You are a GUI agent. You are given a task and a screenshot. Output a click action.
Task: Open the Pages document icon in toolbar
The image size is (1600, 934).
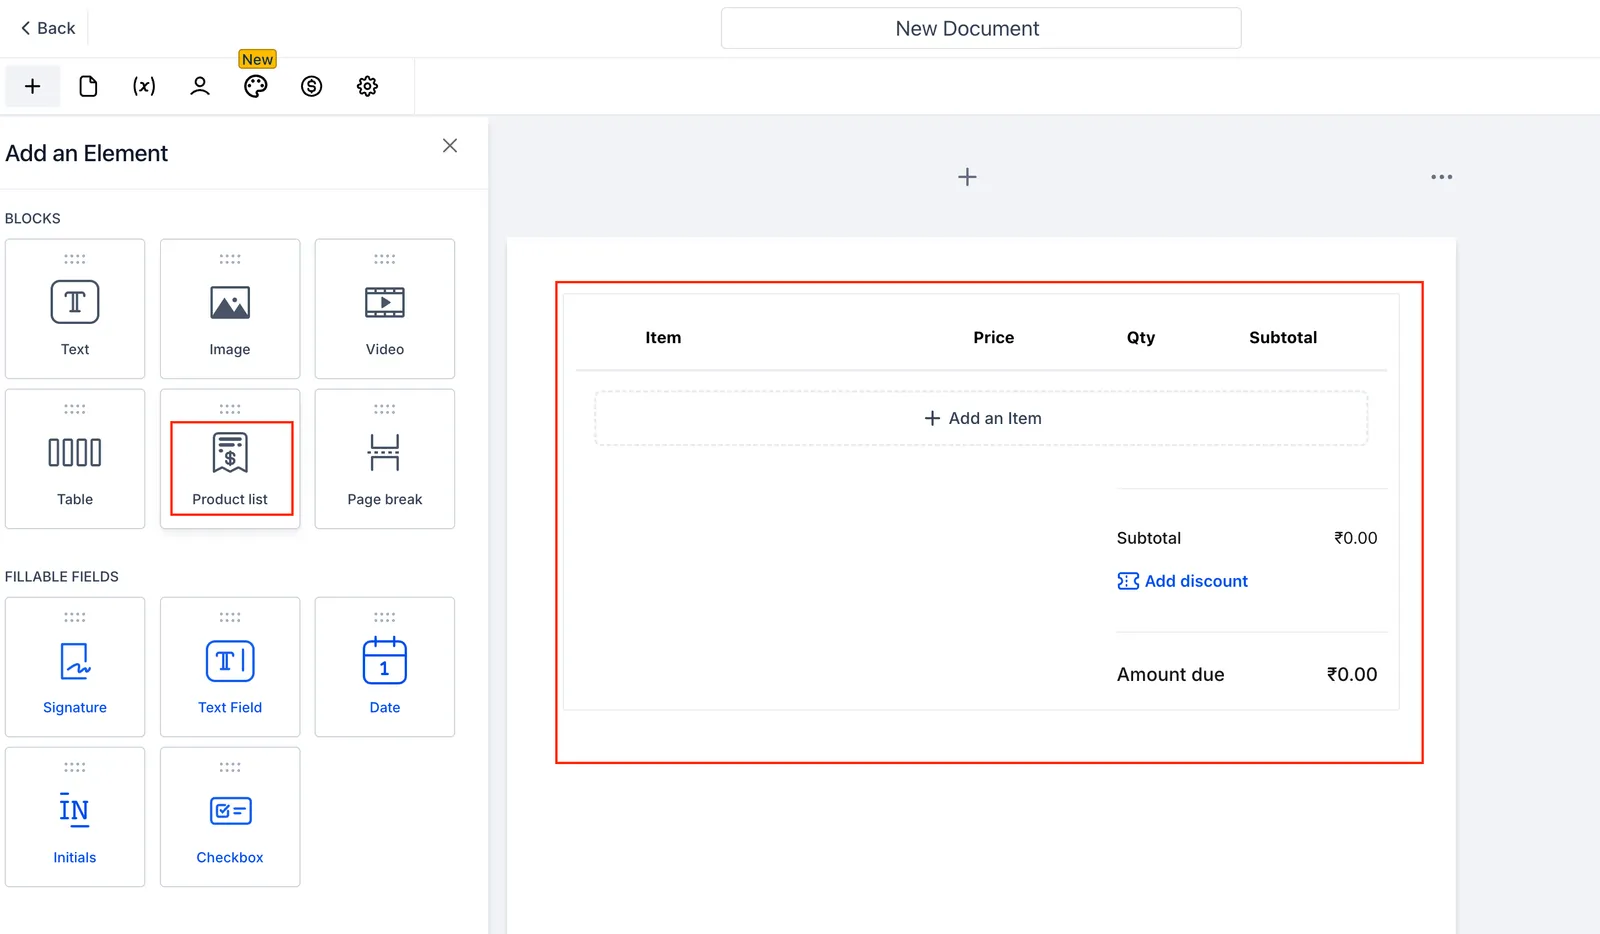88,86
